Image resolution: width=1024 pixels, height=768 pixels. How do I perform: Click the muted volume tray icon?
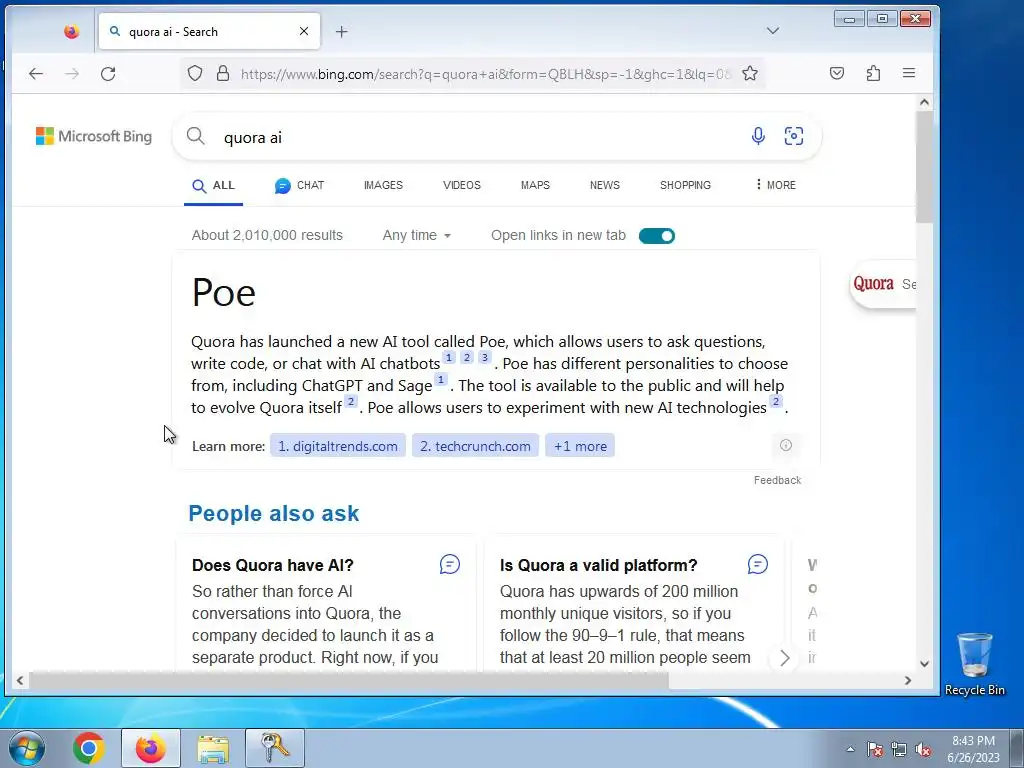[x=923, y=749]
